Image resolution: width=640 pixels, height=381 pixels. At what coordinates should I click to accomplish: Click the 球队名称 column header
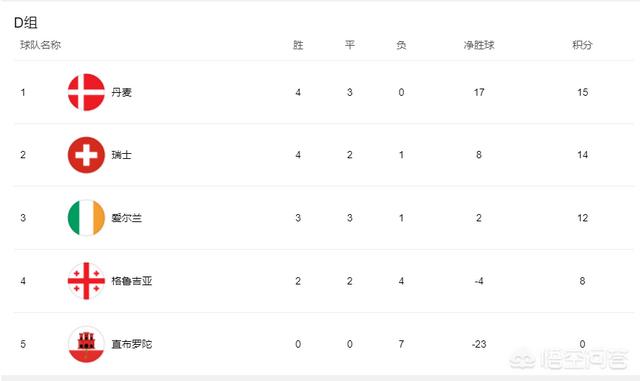coord(40,45)
